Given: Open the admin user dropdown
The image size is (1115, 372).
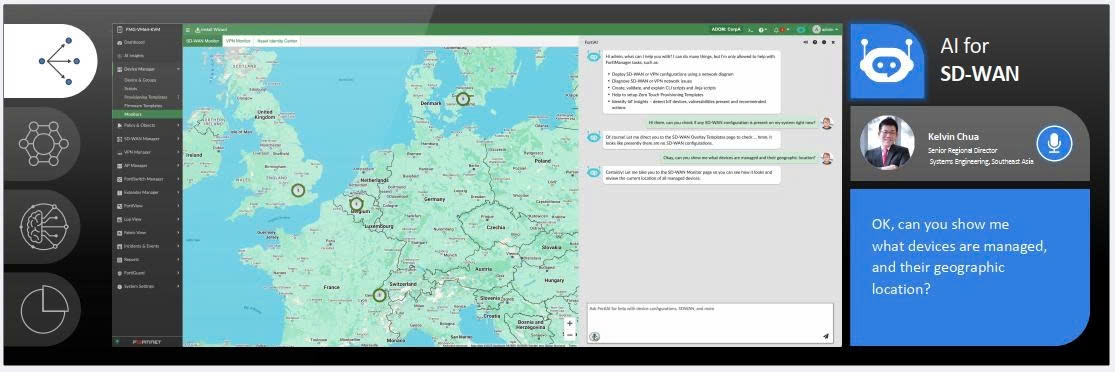Looking at the screenshot, I should [x=825, y=30].
